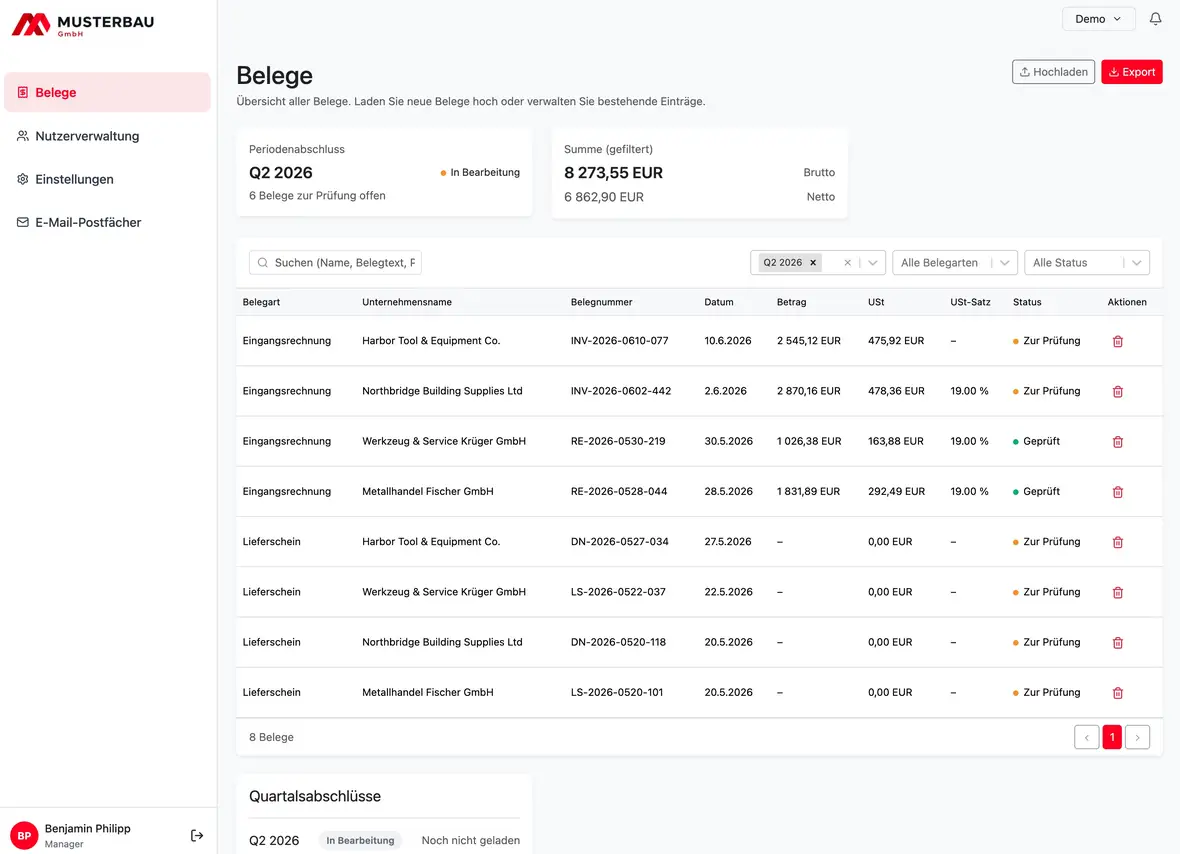The image size is (1180, 854).
Task: Expand the Q2 2026 period filter chevron
Action: pos(872,263)
